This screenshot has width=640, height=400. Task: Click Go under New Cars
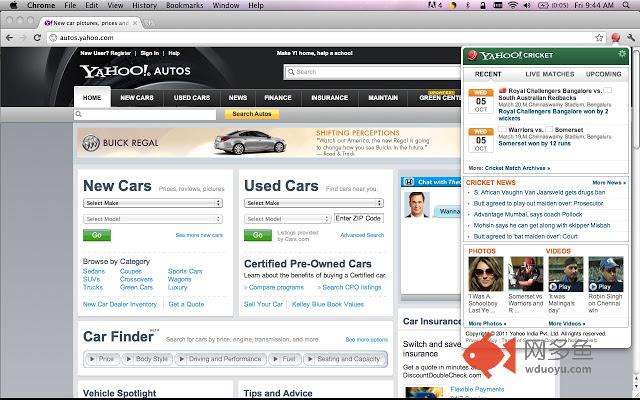coord(97,235)
